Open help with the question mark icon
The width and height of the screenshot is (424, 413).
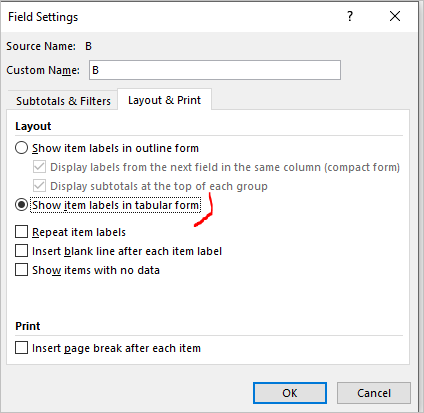tap(350, 16)
